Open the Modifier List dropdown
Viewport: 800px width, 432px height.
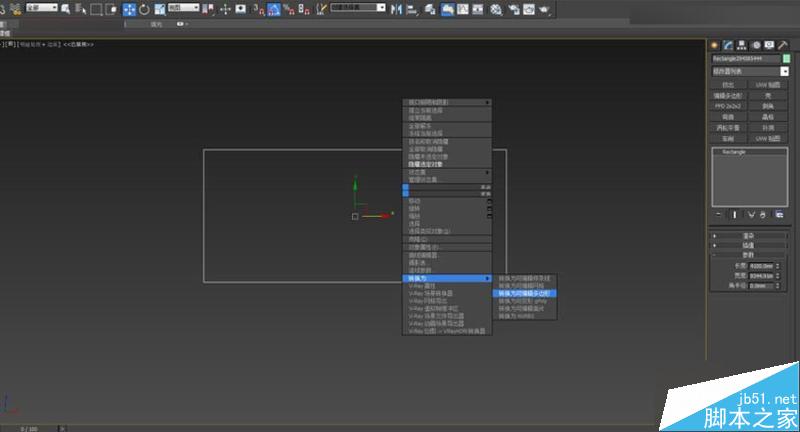pos(750,72)
